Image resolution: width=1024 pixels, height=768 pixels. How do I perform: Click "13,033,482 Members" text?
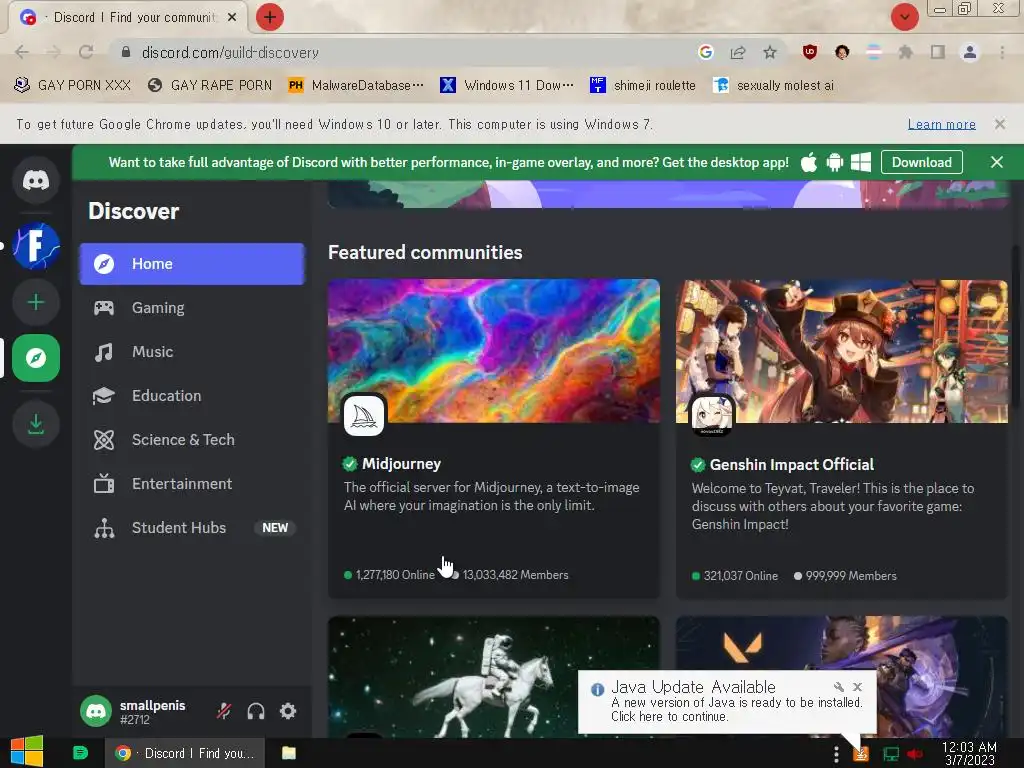pyautogui.click(x=515, y=575)
